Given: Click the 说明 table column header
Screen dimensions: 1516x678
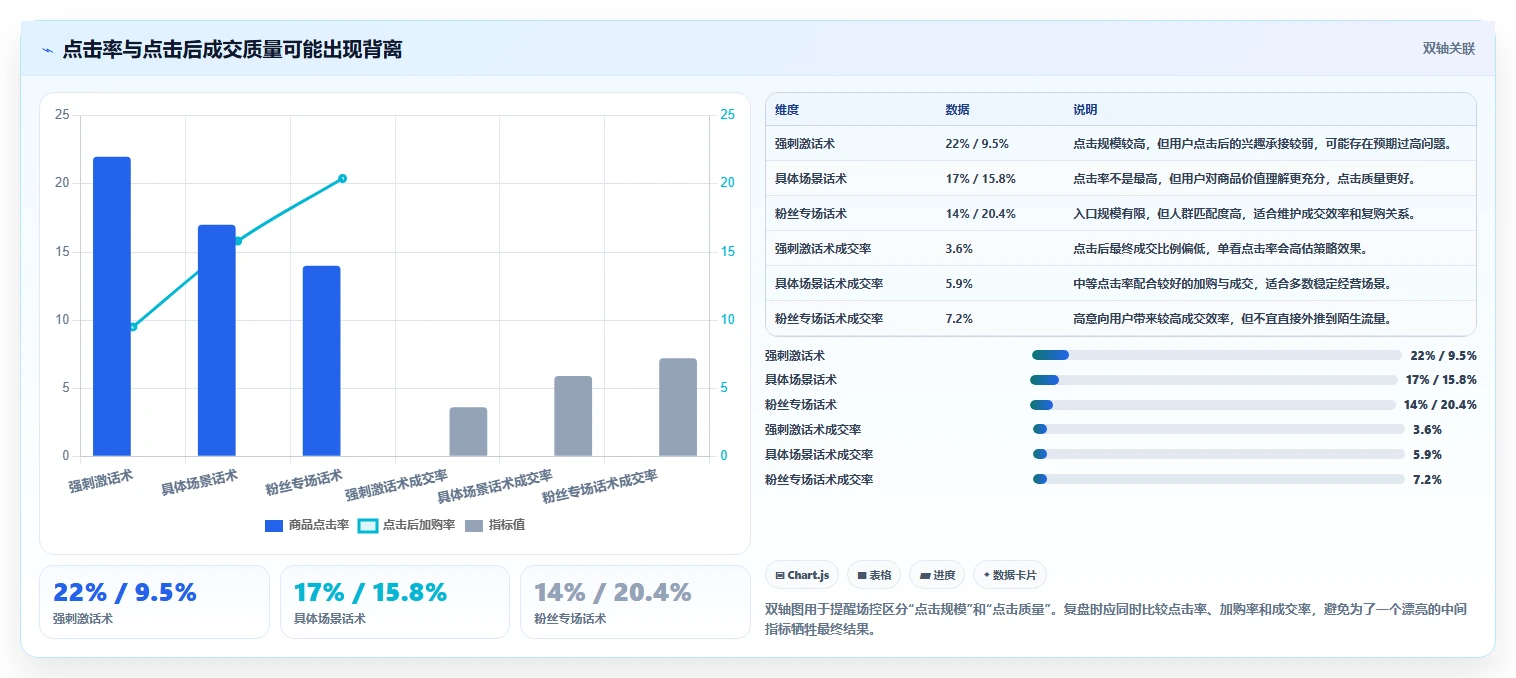Looking at the screenshot, I should pyautogui.click(x=1085, y=110).
